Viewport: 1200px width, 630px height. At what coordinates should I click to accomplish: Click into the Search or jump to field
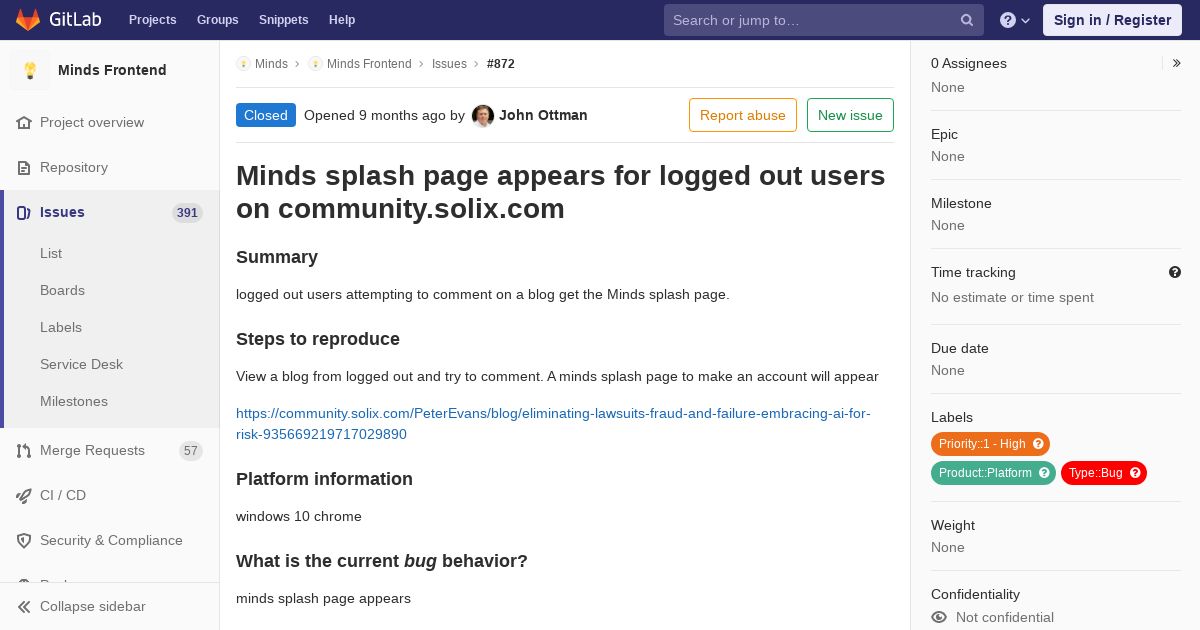(x=824, y=20)
